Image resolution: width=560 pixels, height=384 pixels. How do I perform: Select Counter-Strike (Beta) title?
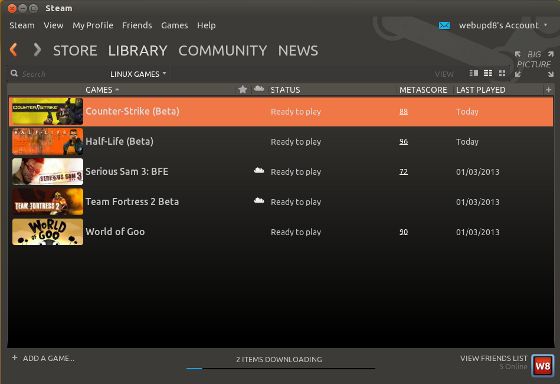click(x=132, y=111)
